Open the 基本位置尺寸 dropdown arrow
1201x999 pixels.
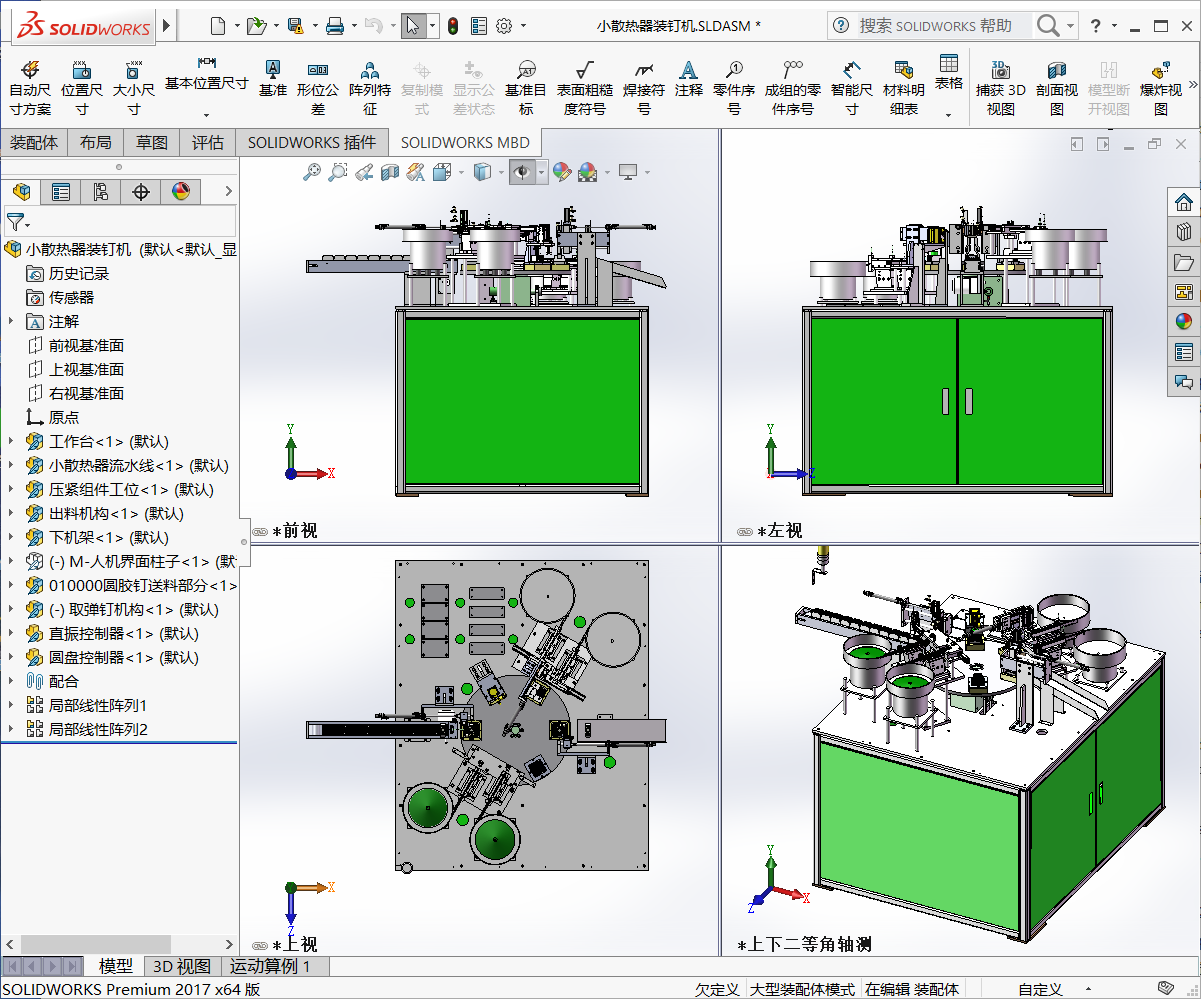point(206,114)
